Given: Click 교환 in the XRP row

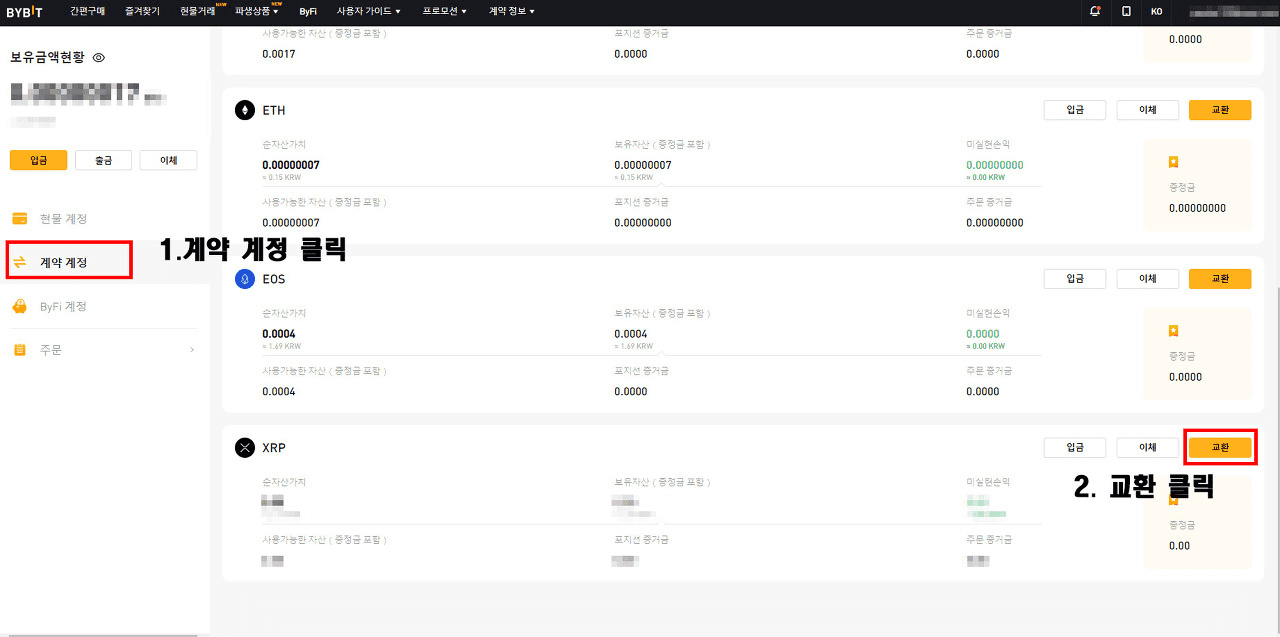Looking at the screenshot, I should pos(1220,448).
